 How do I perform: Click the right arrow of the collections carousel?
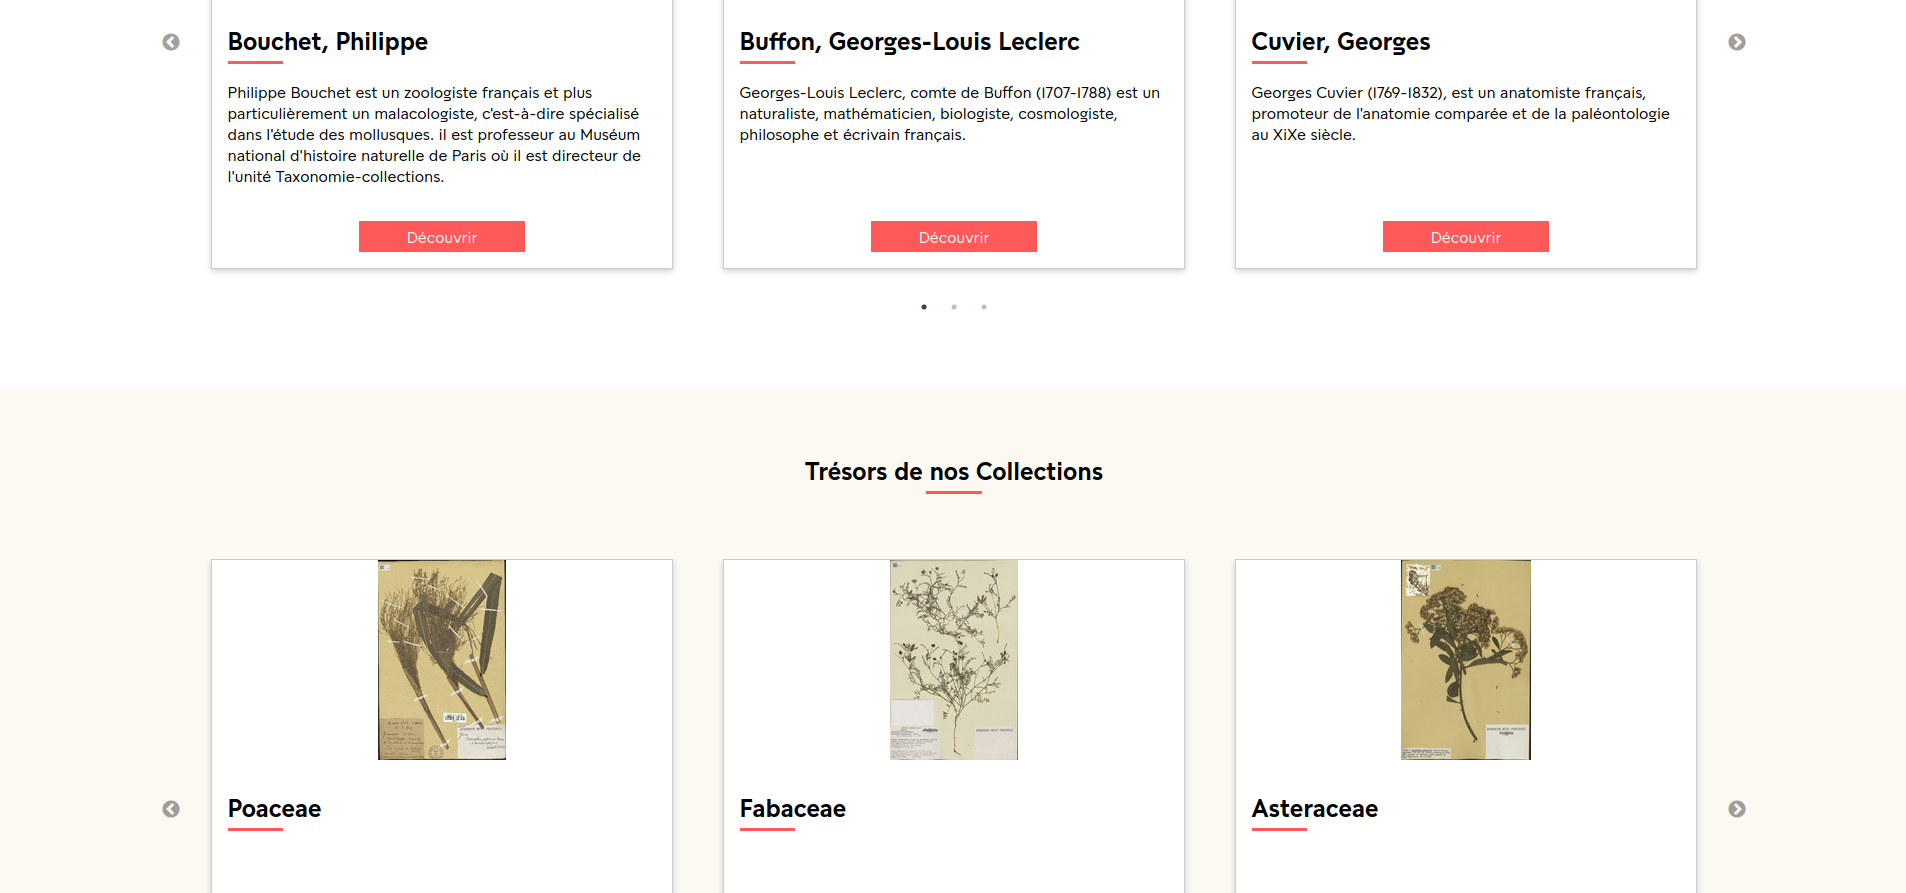(1737, 809)
